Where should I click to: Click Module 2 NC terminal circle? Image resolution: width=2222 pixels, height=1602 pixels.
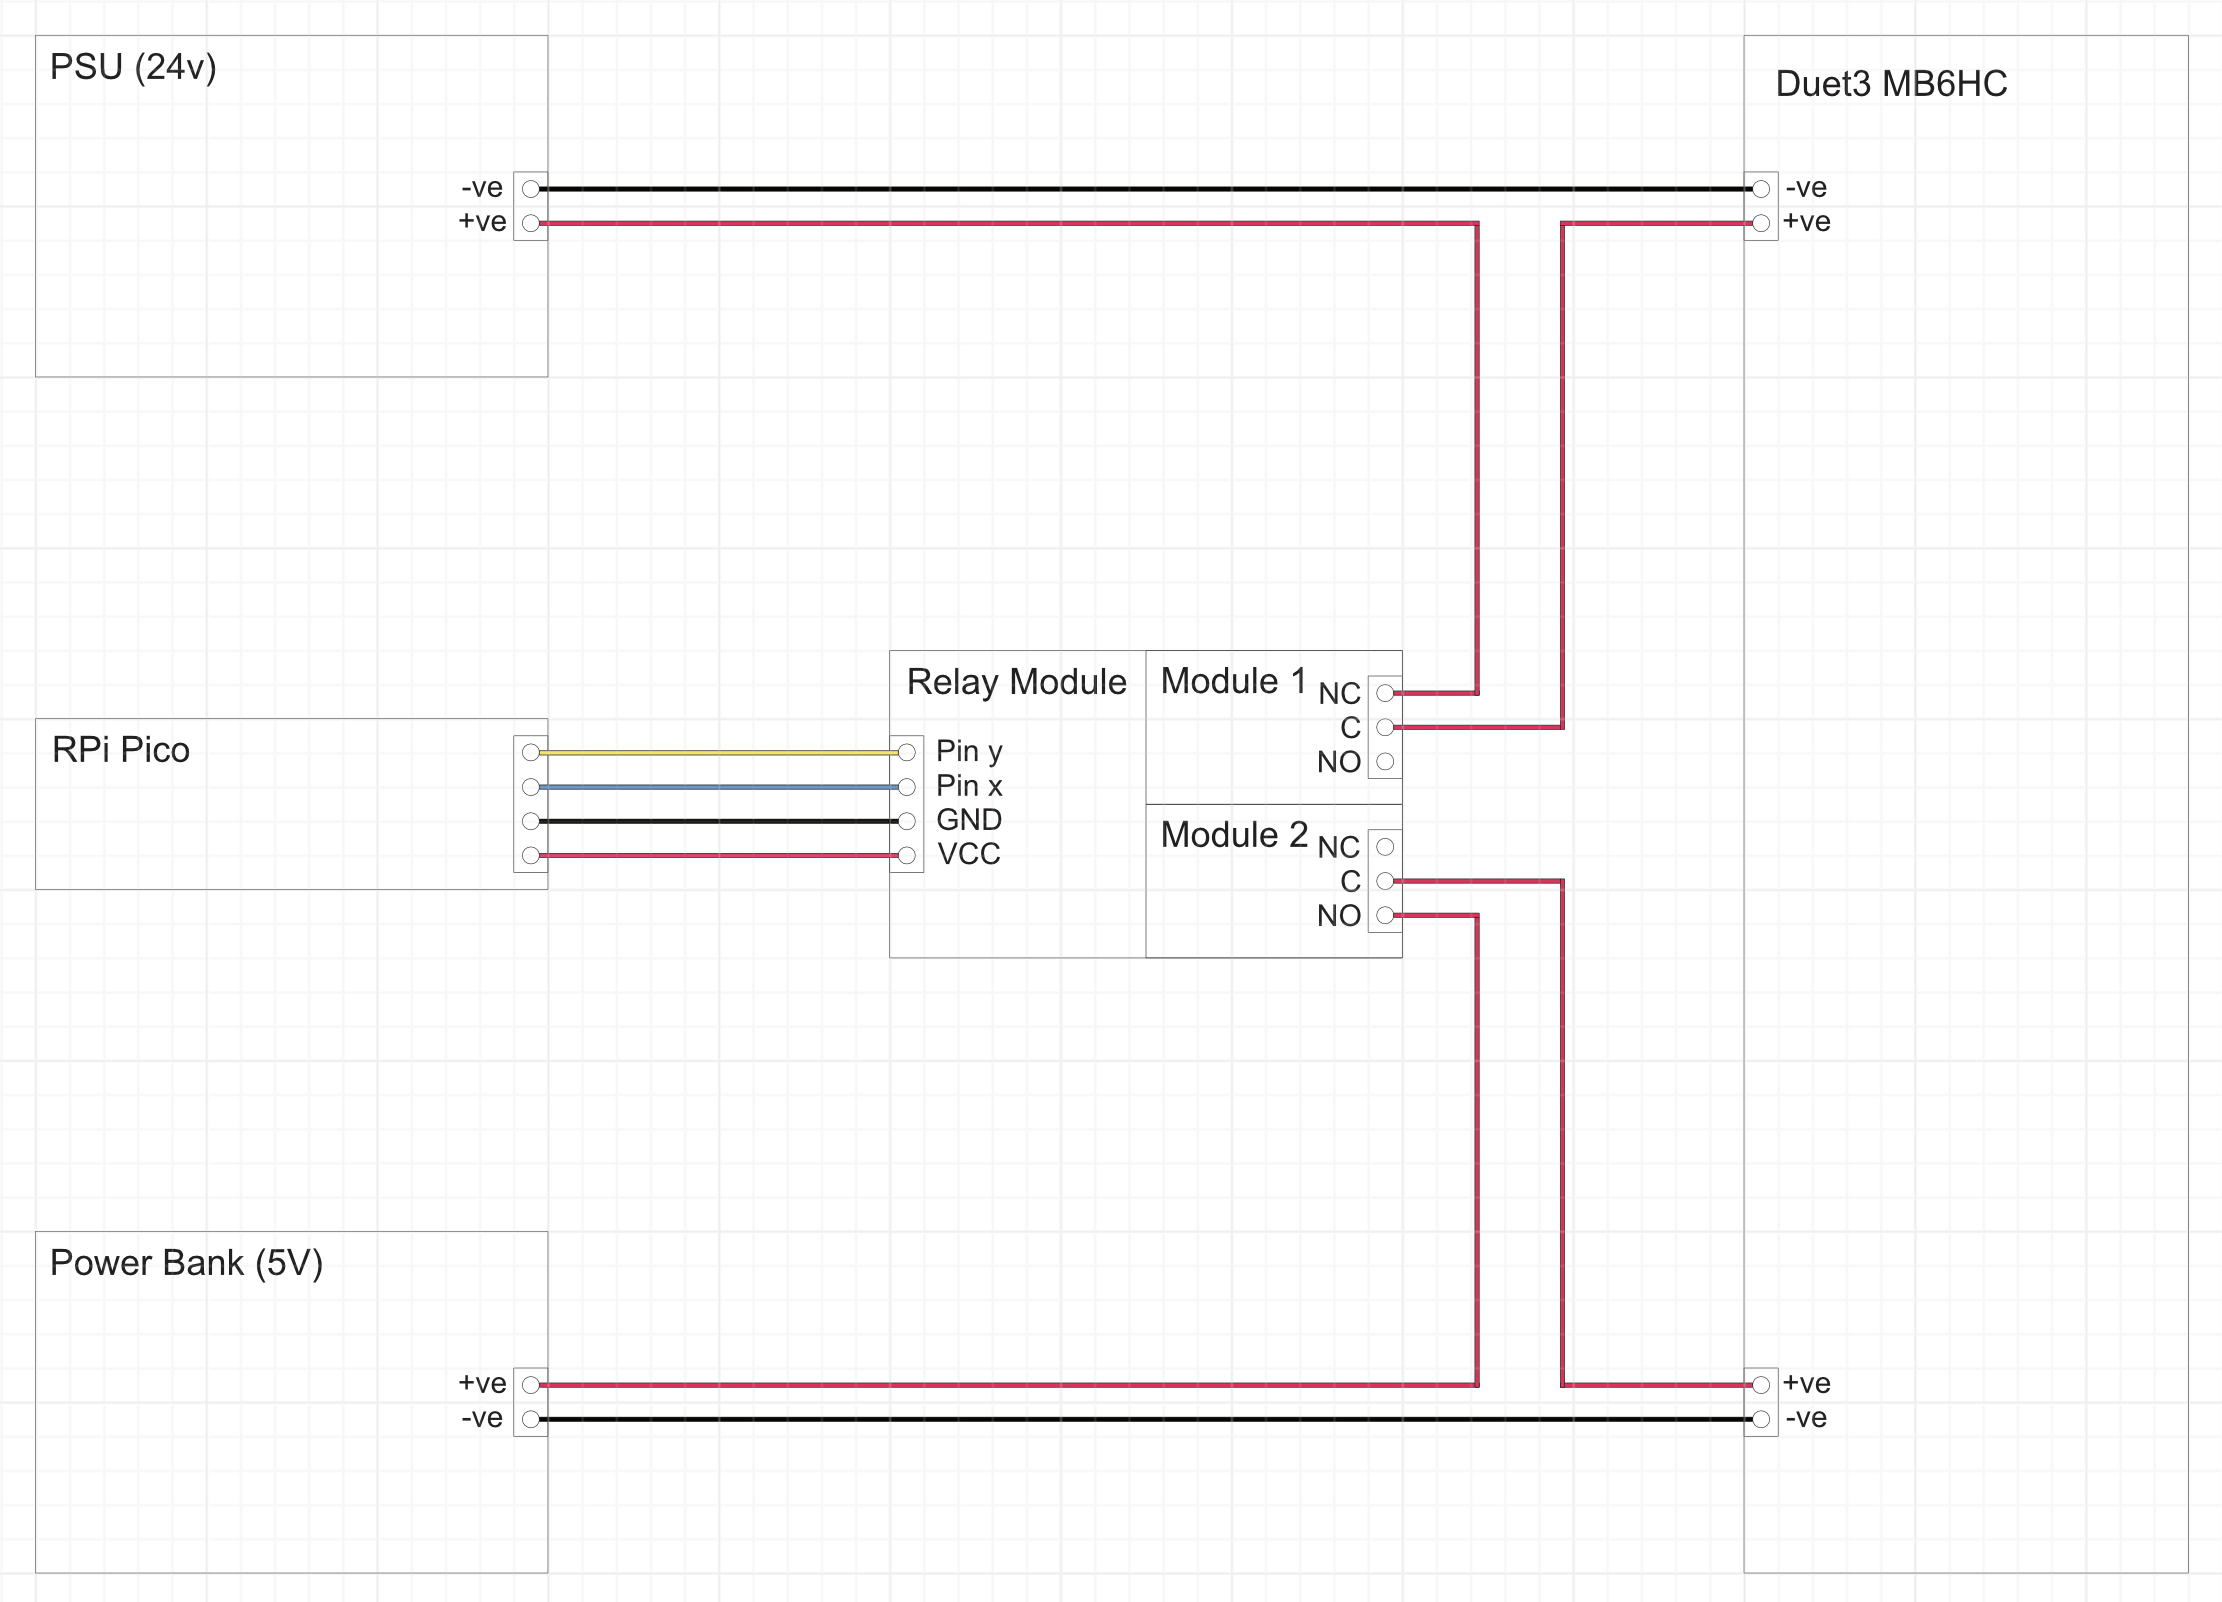1385,847
